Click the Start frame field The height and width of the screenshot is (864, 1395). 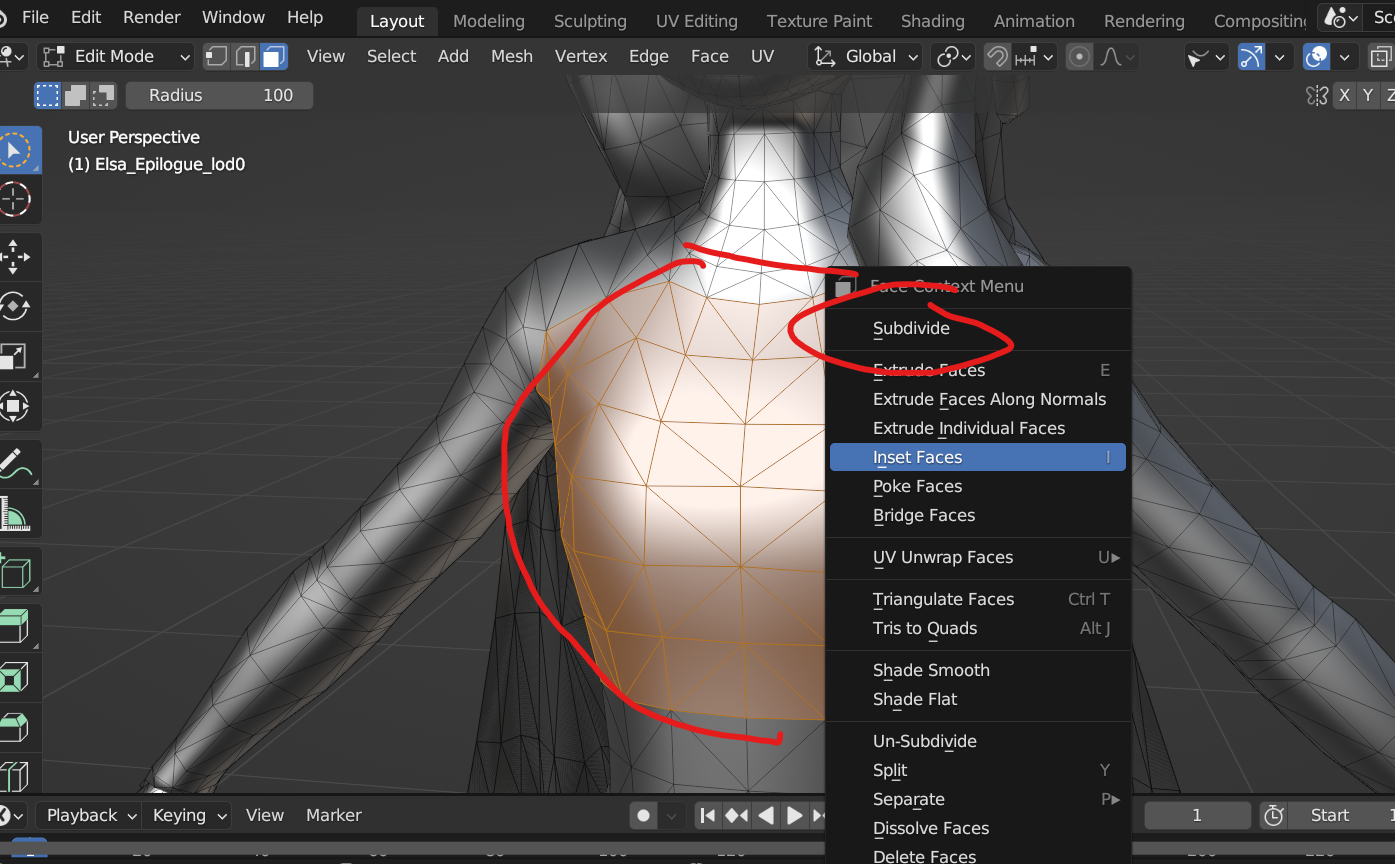point(1342,815)
